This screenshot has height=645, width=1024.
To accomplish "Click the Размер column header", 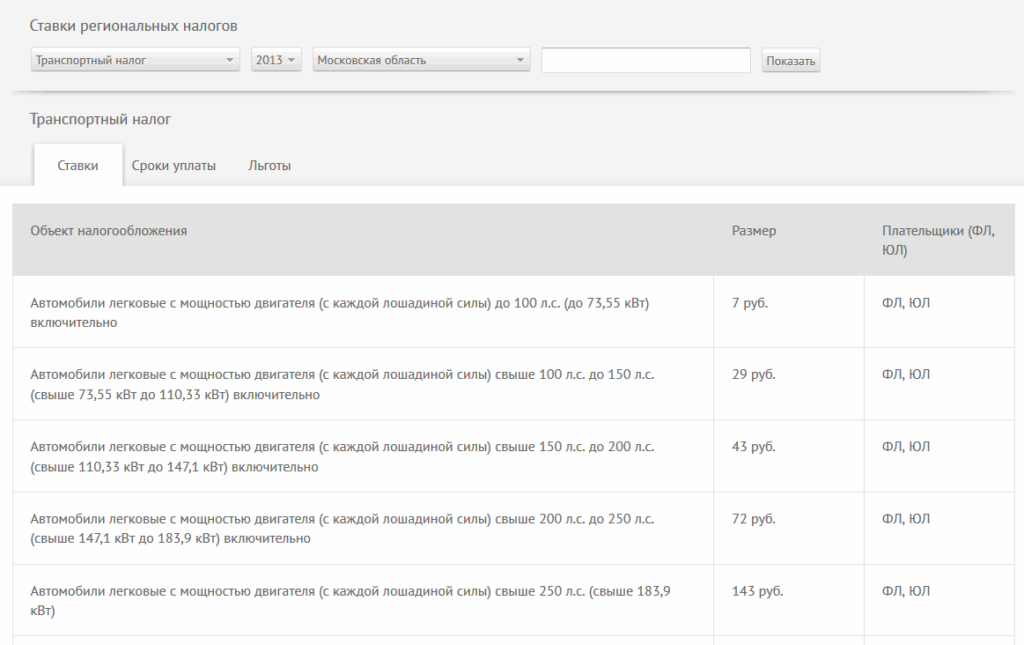I will click(753, 231).
